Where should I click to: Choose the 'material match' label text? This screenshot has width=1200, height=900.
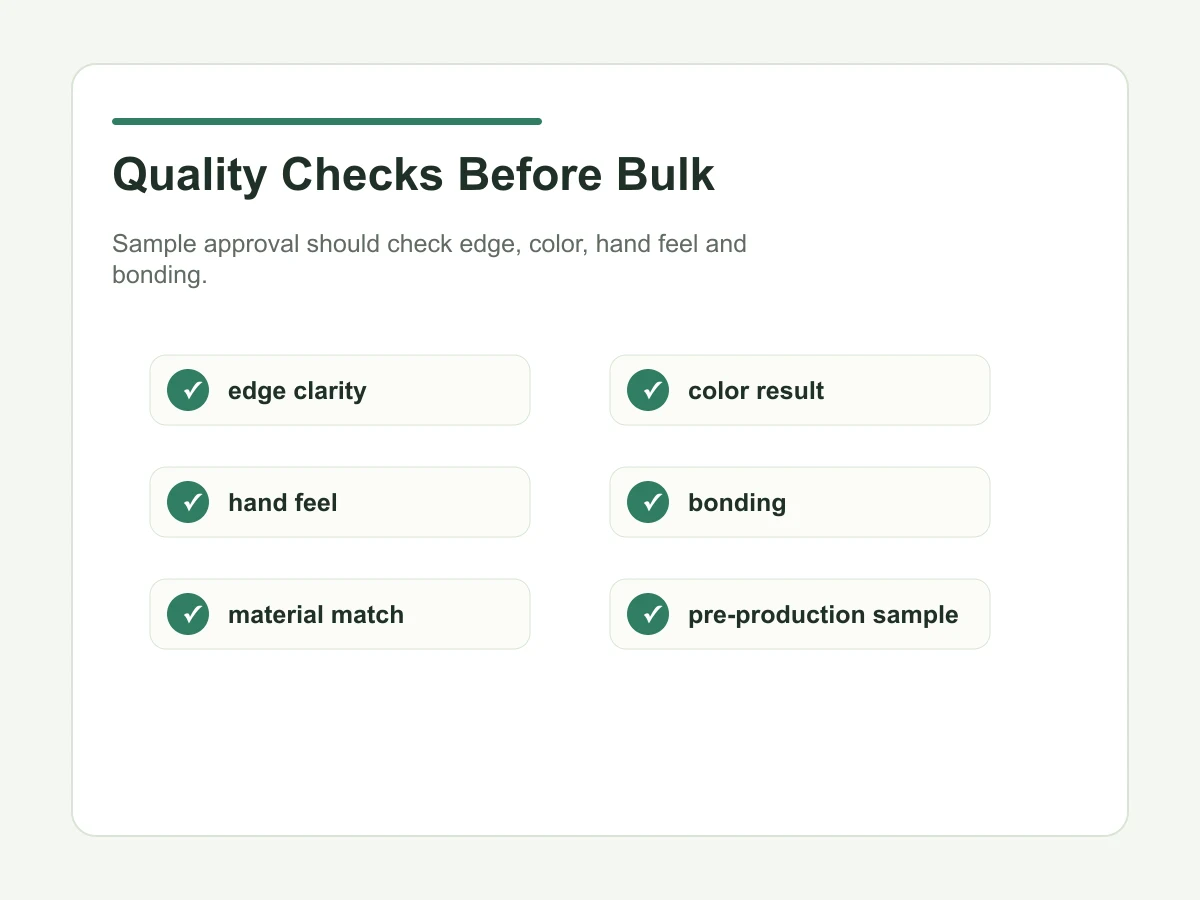(316, 614)
